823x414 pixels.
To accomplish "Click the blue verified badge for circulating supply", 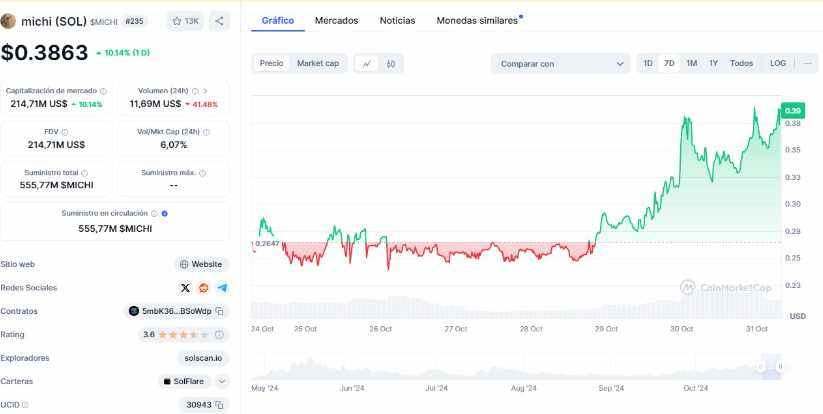I will pos(164,214).
